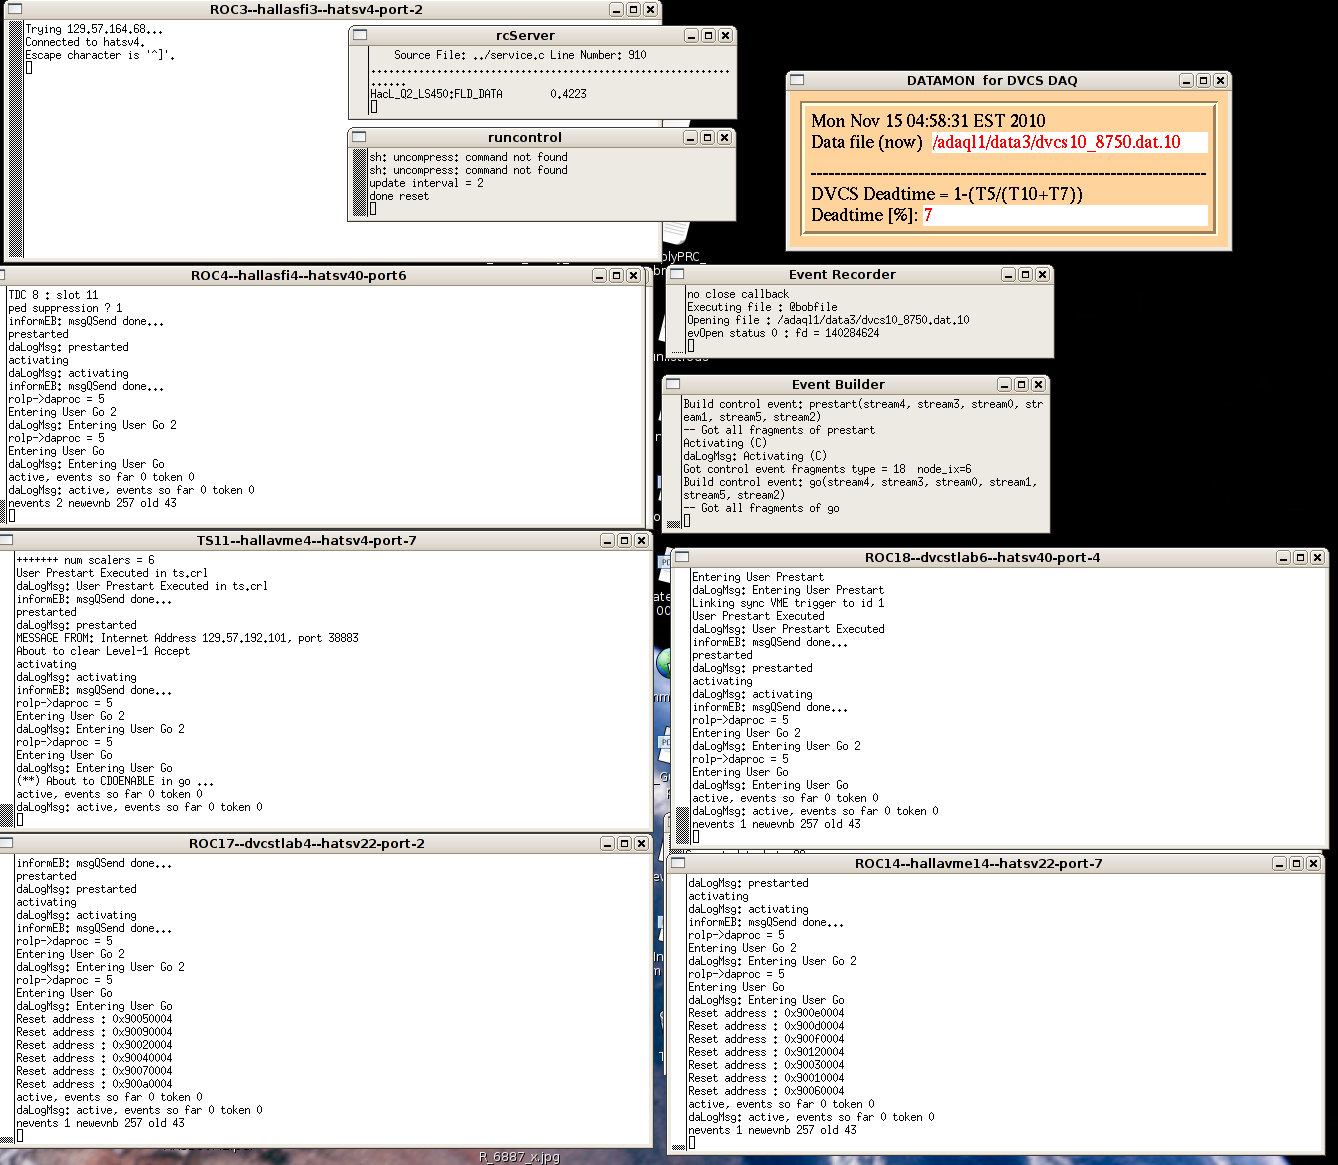Close the runcontrol window

click(724, 137)
